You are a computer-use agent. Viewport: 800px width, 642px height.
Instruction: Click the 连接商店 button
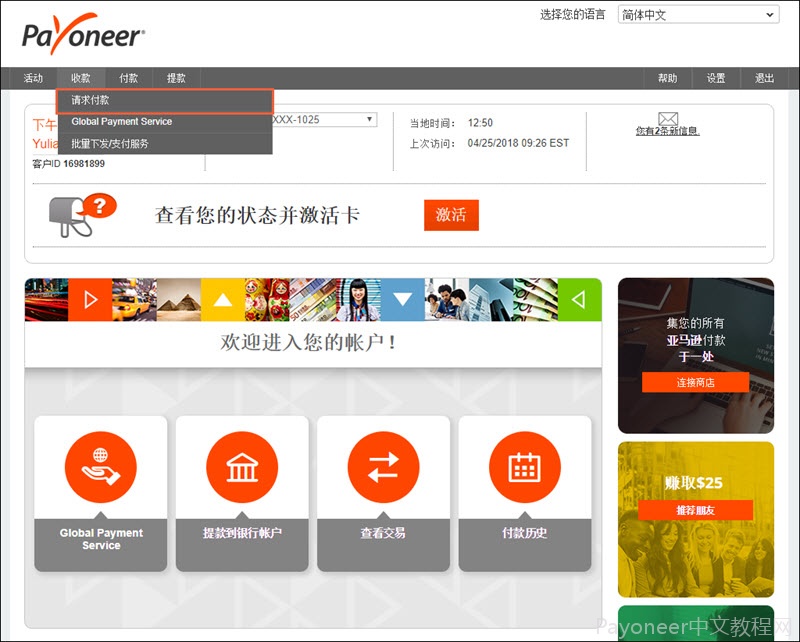click(695, 382)
